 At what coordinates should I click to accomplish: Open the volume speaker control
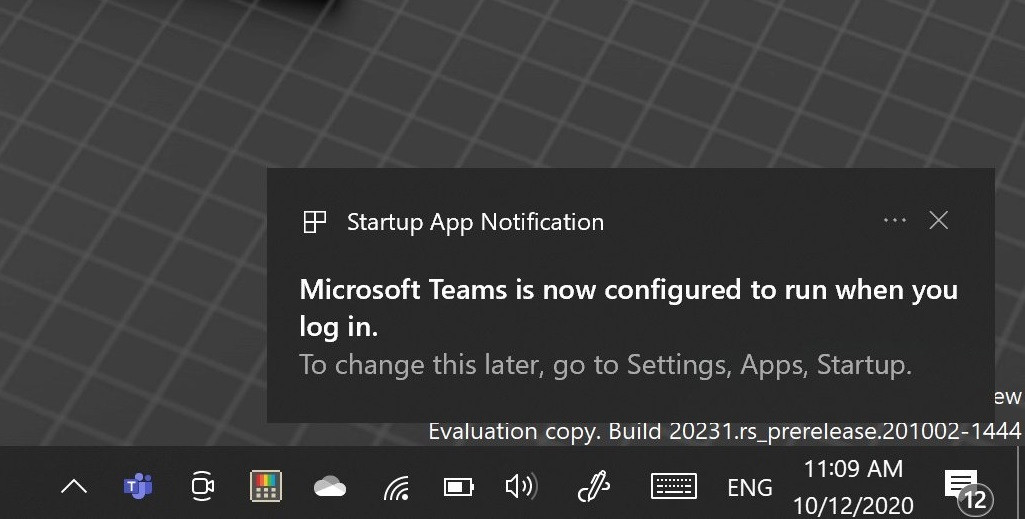pos(520,487)
